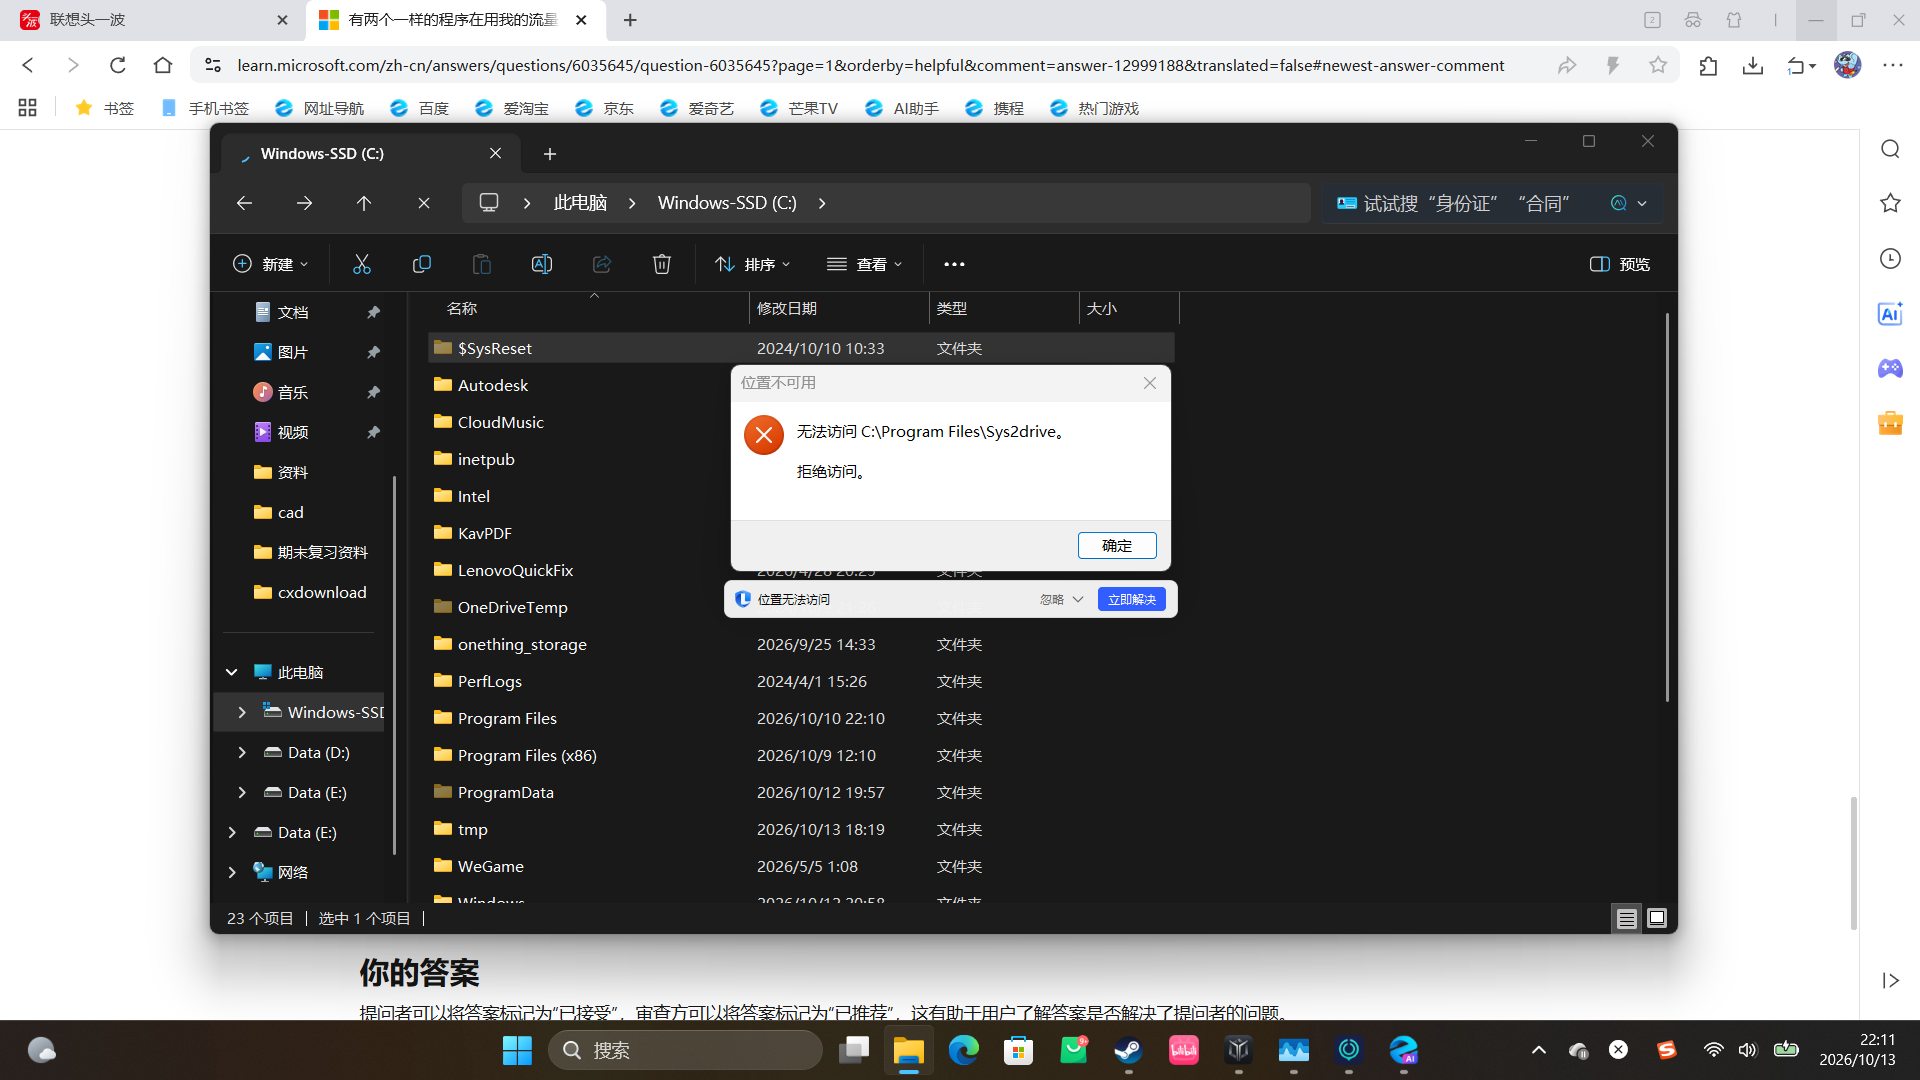Switch to large thumbnails view icon
The height and width of the screenshot is (1080, 1920).
coord(1657,918)
